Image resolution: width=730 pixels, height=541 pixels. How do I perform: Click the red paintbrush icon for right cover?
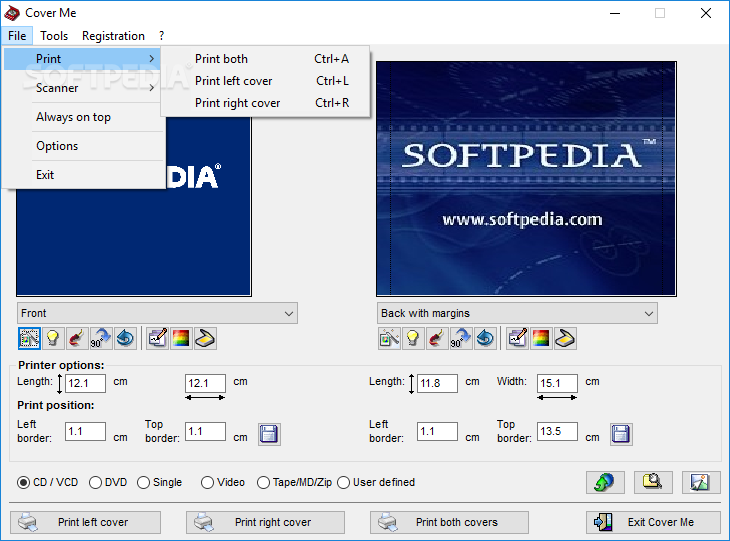437,338
